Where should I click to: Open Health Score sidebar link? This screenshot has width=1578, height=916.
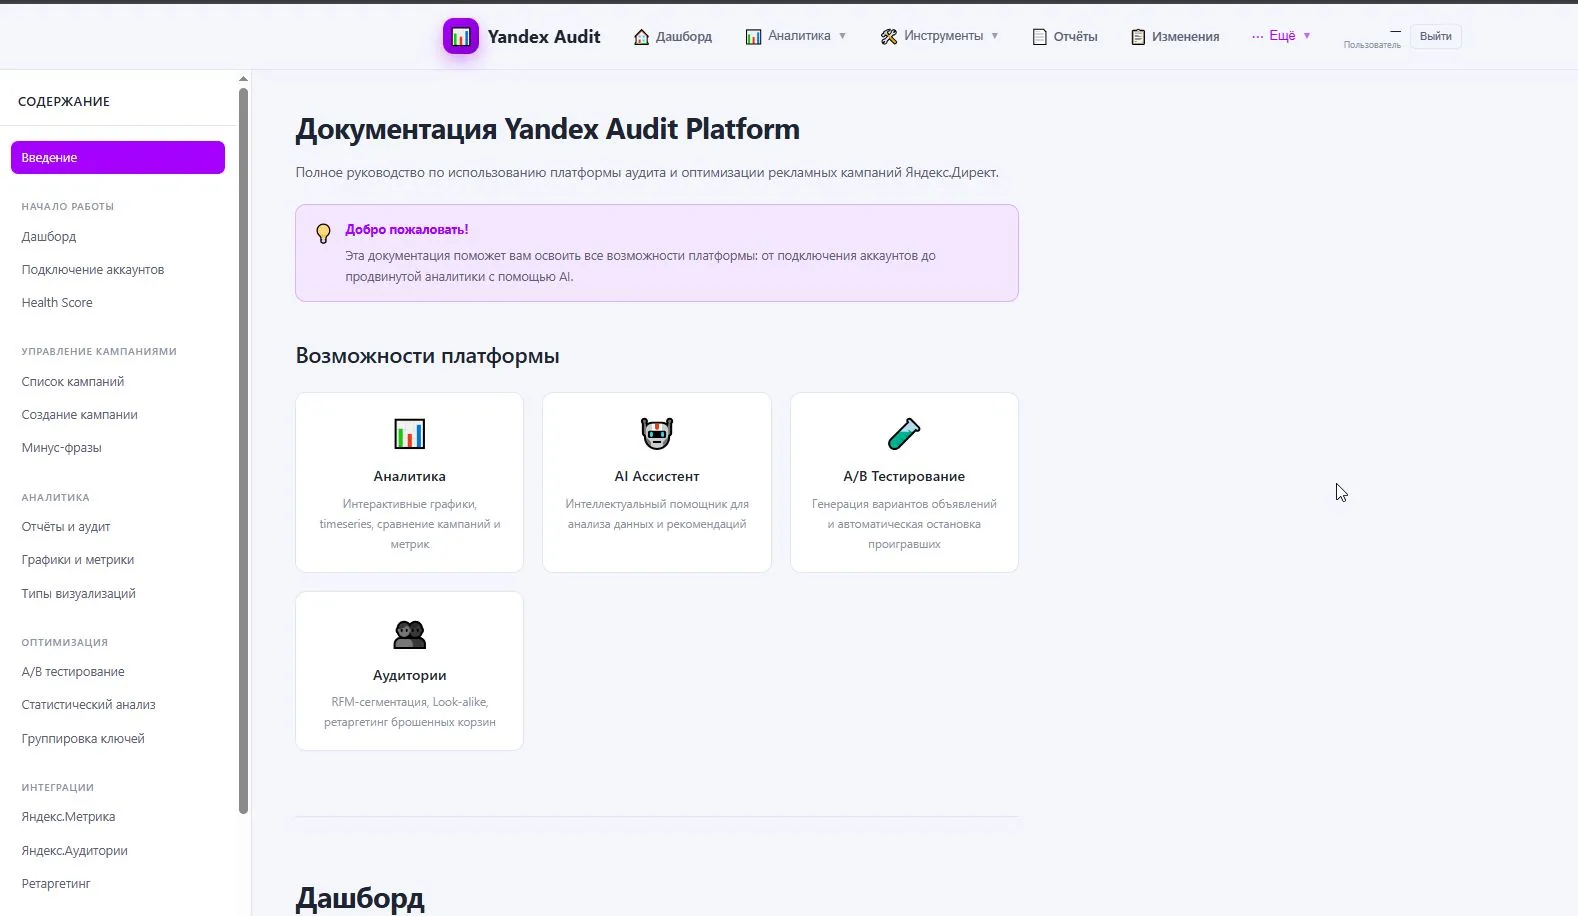click(x=57, y=303)
